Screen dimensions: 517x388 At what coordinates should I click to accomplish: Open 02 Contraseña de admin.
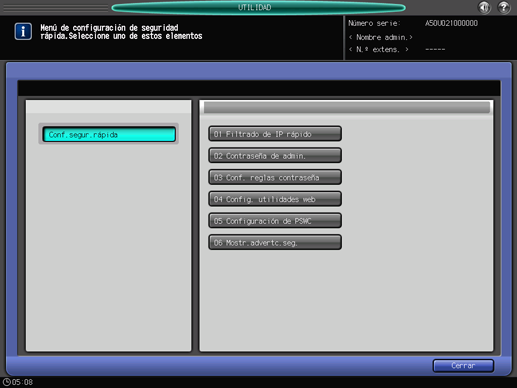pyautogui.click(x=275, y=155)
